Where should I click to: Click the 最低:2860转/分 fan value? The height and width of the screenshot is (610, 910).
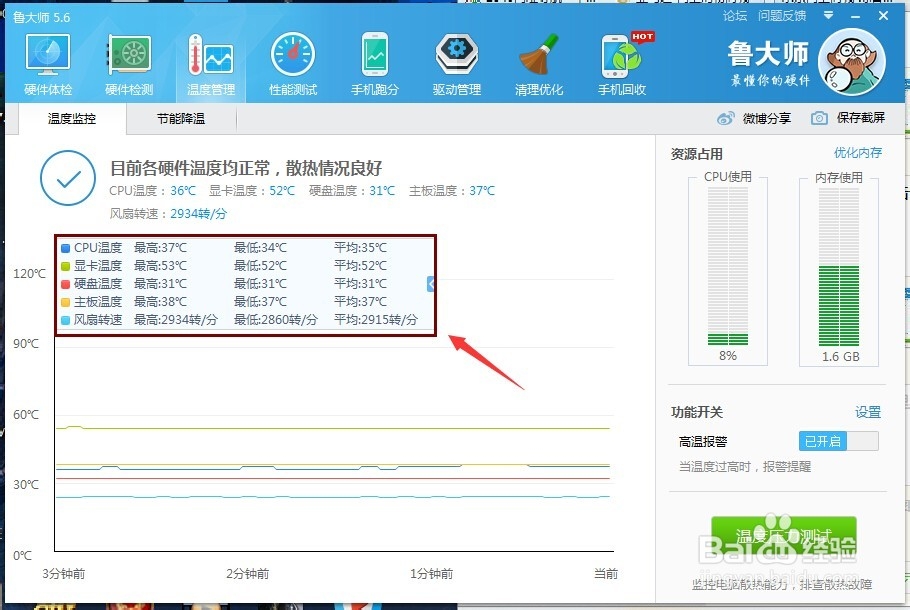click(x=276, y=320)
